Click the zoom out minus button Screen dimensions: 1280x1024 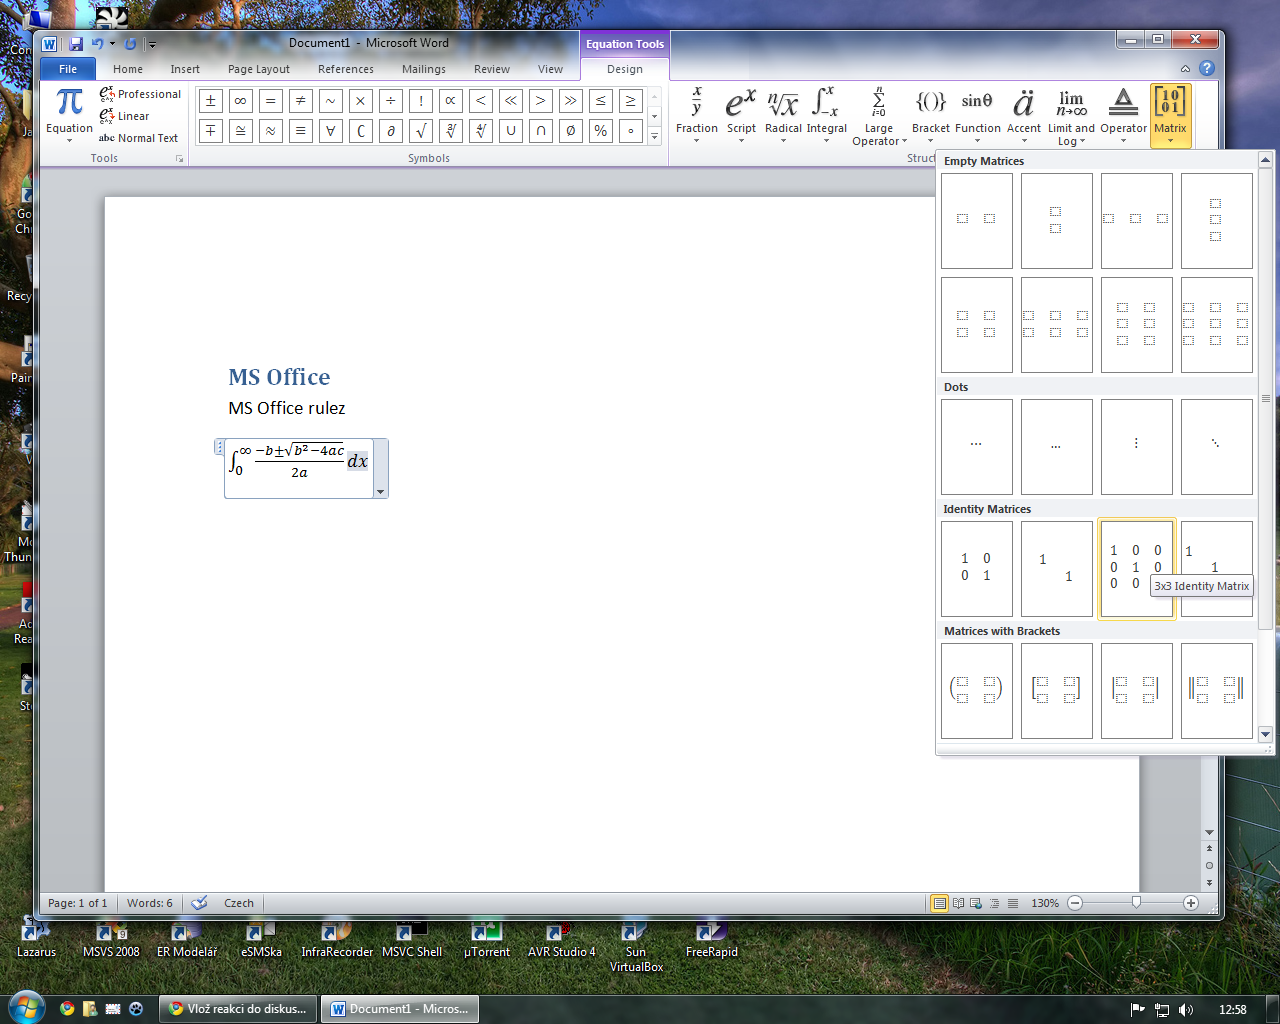pos(1075,903)
